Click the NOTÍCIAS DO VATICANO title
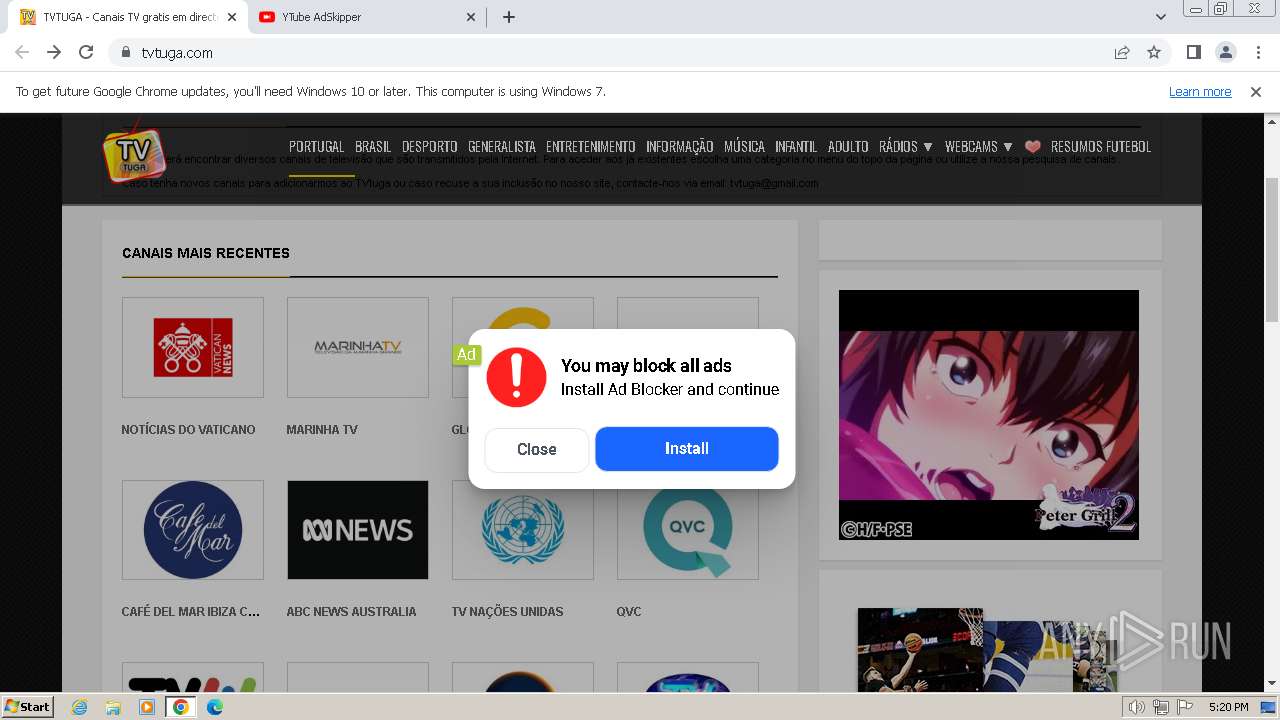The width and height of the screenshot is (1280, 720). [188, 429]
